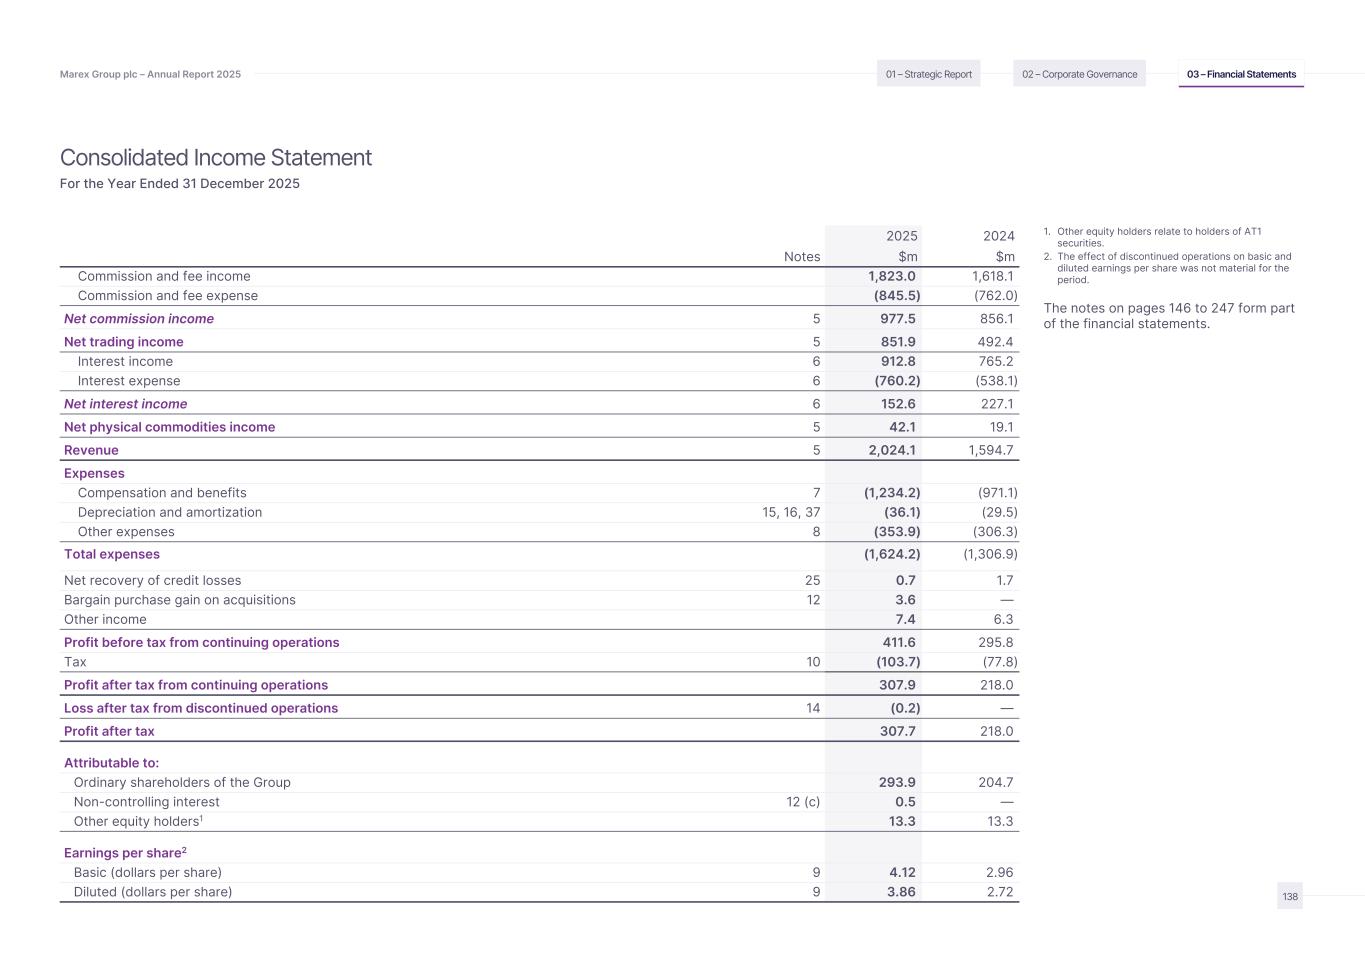Select the 03 – Financial Statements tab
1365x966 pixels.
click(1241, 74)
